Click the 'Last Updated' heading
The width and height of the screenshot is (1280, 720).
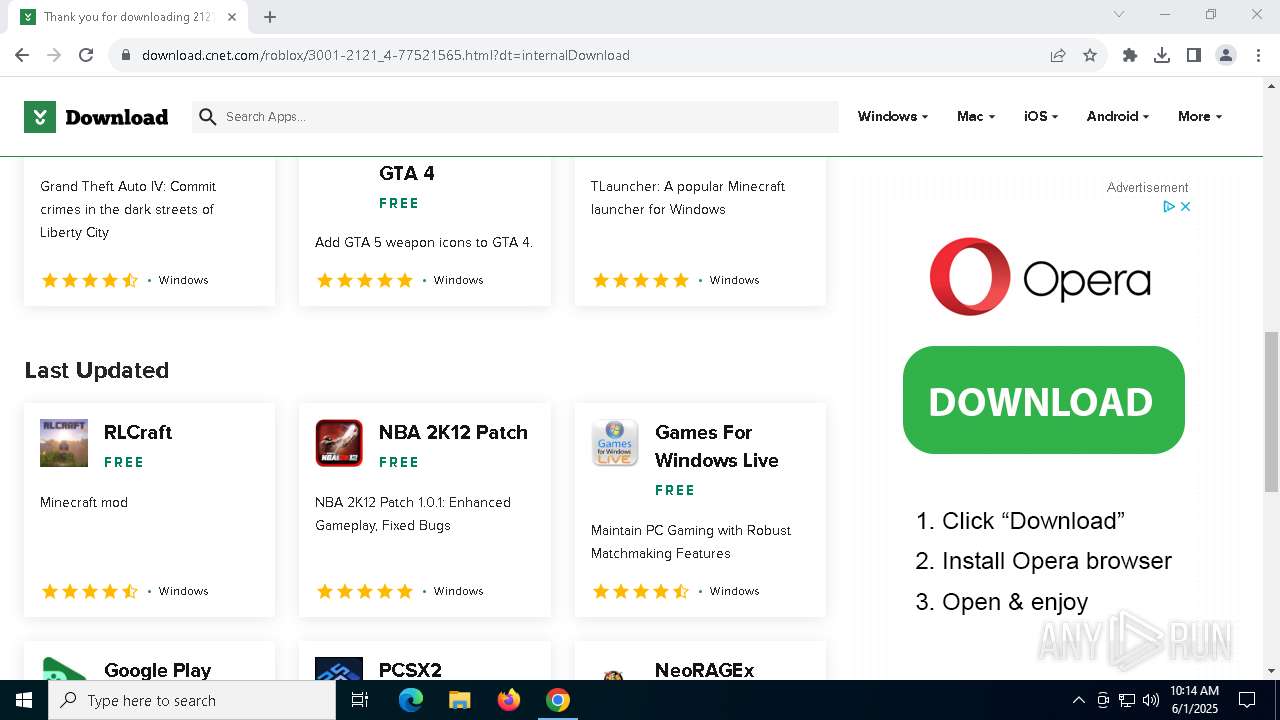click(97, 370)
